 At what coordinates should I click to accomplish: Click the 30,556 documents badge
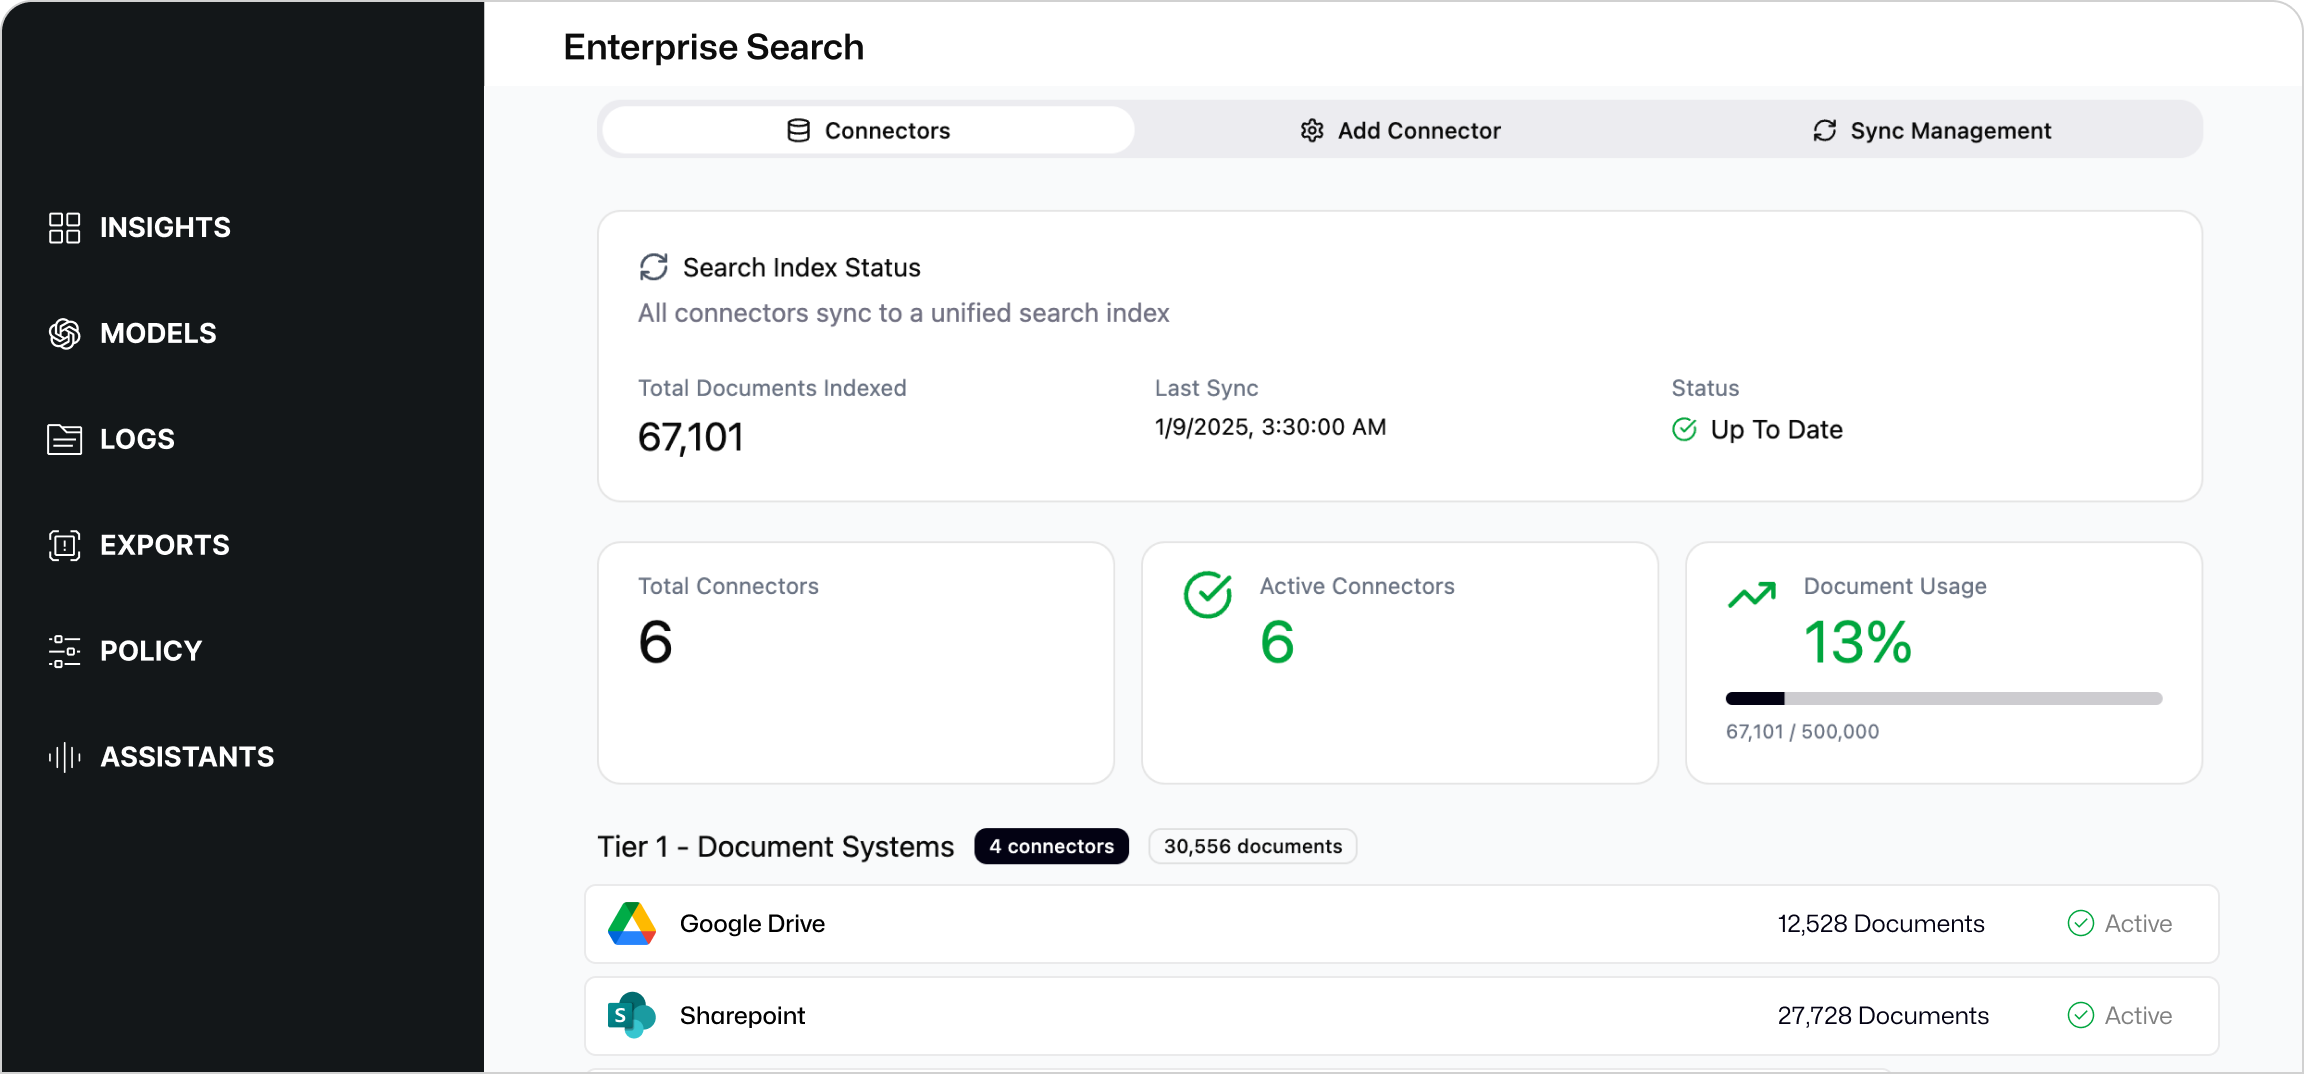click(x=1252, y=847)
